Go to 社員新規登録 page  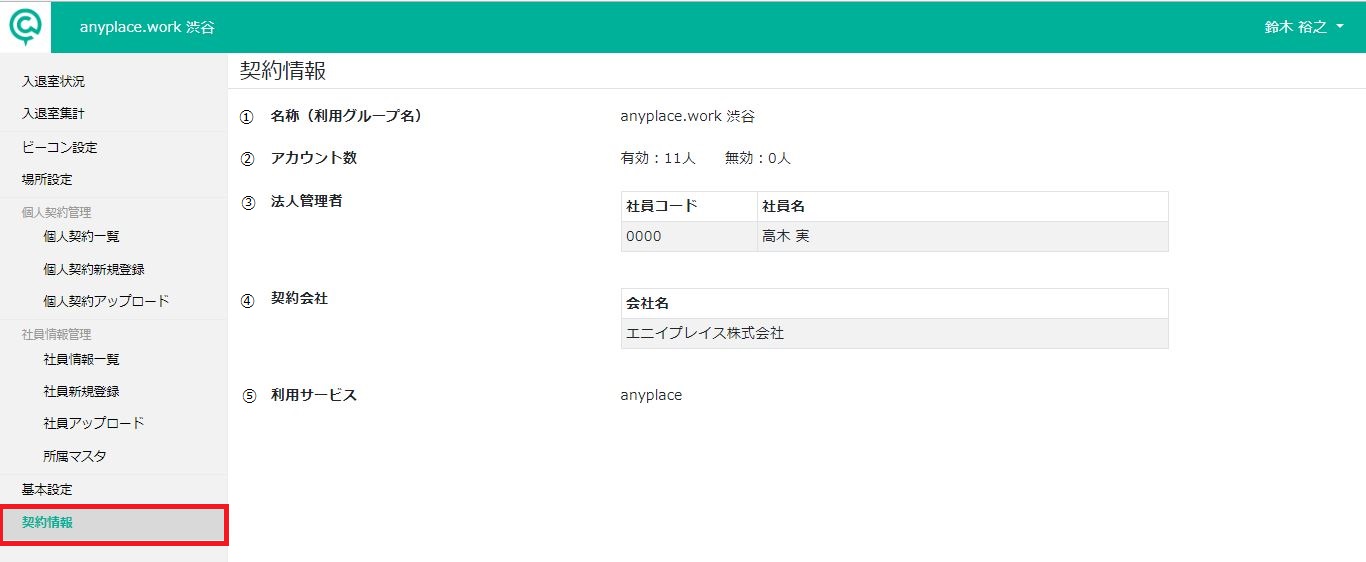(x=82, y=392)
